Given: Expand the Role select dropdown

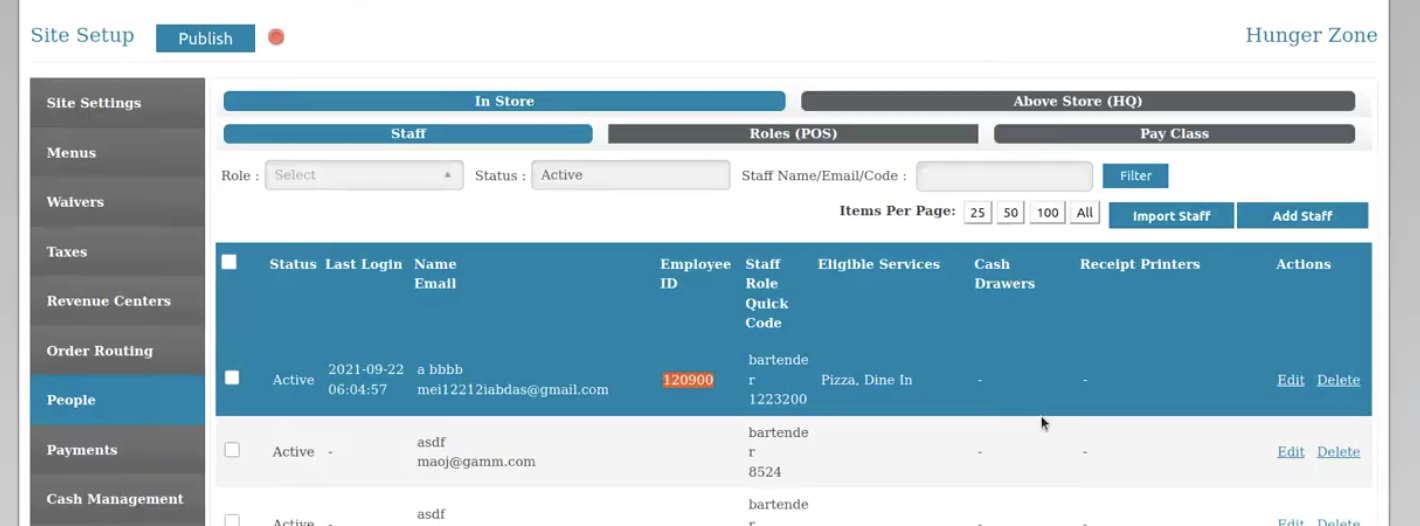Looking at the screenshot, I should (364, 175).
